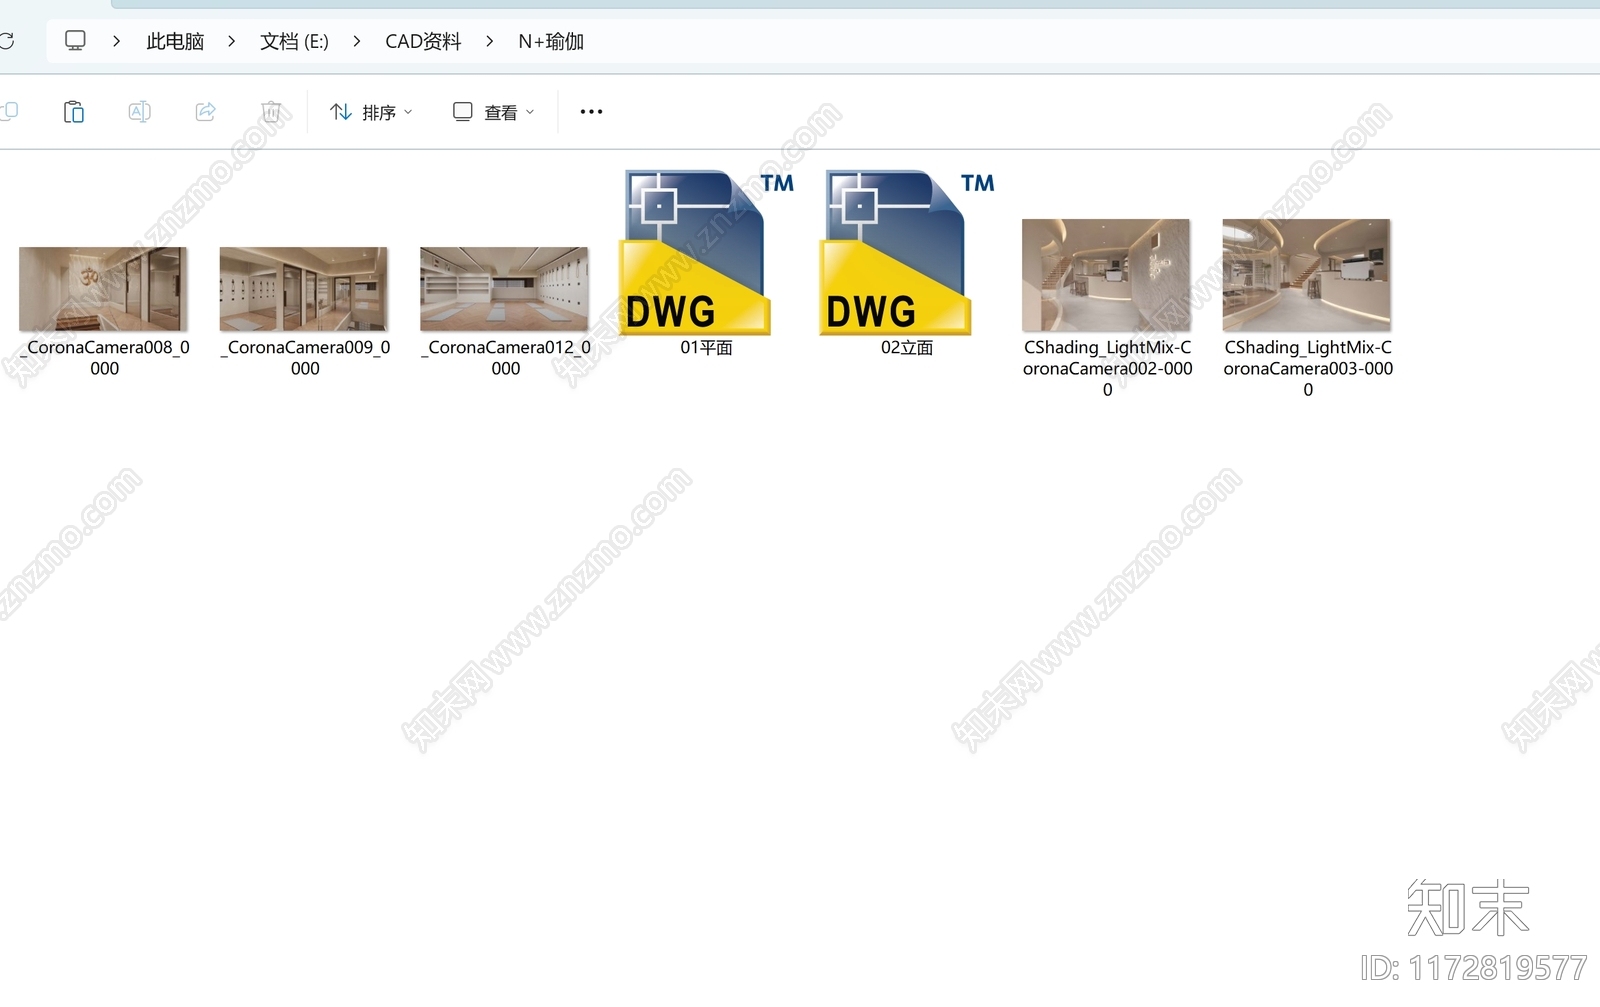This screenshot has height=1007, width=1600.
Task: Click the paste clipboard icon
Action: [x=74, y=112]
